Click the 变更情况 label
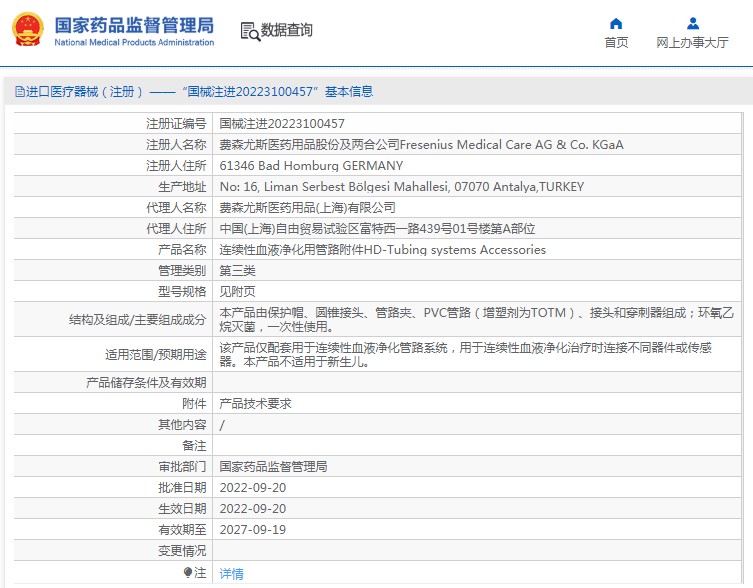753x588 pixels. pos(182,551)
